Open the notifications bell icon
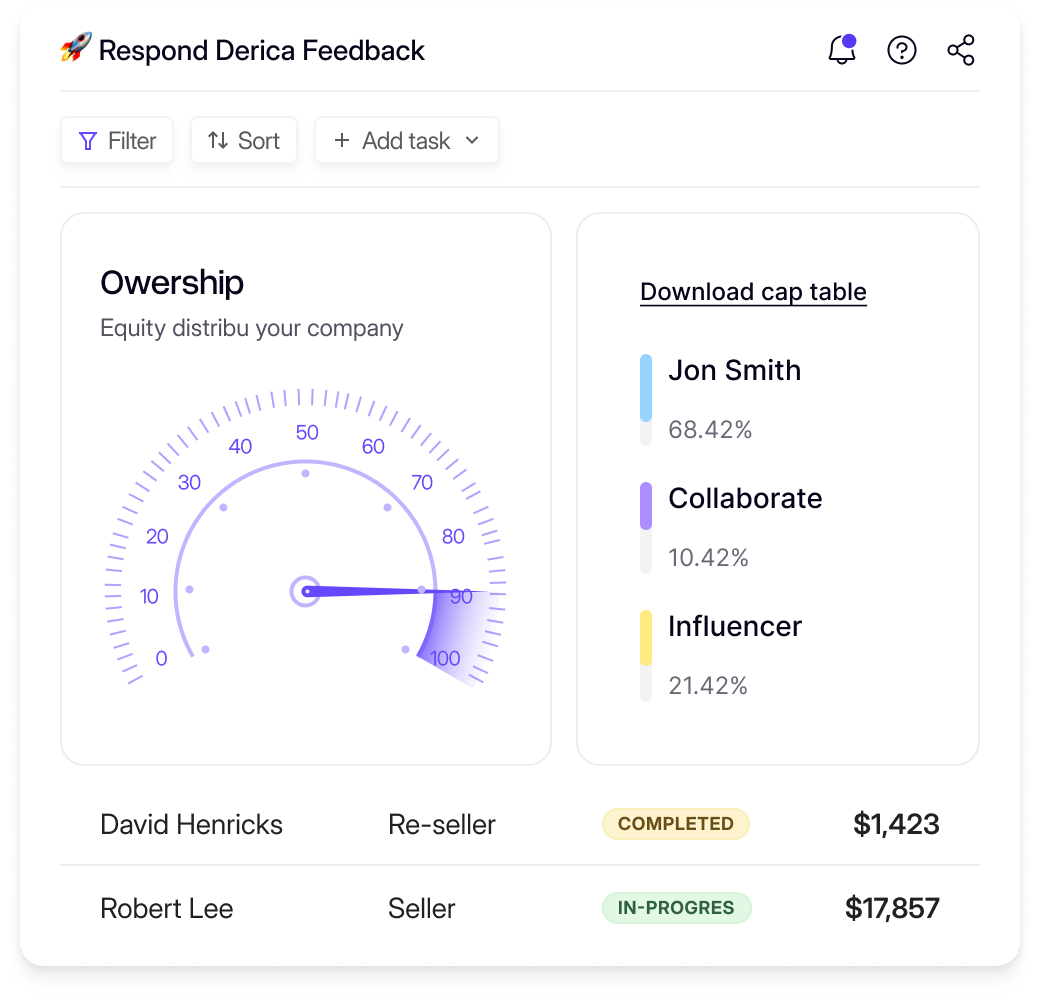Screen dimensions: 1039x1004 coord(842,50)
